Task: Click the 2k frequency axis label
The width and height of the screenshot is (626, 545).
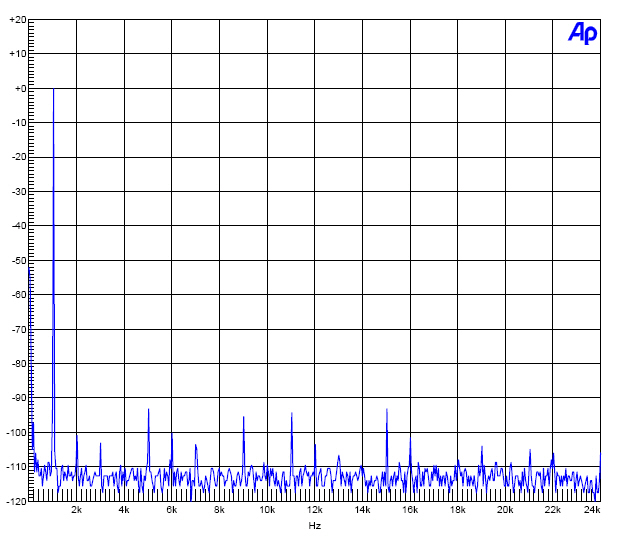Action: [76, 510]
